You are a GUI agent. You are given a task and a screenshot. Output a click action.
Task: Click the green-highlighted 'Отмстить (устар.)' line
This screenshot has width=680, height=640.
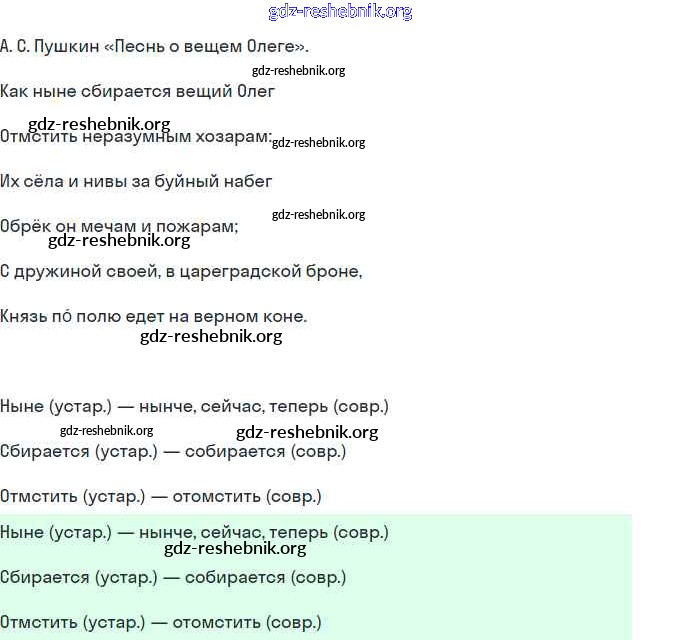pos(161,622)
